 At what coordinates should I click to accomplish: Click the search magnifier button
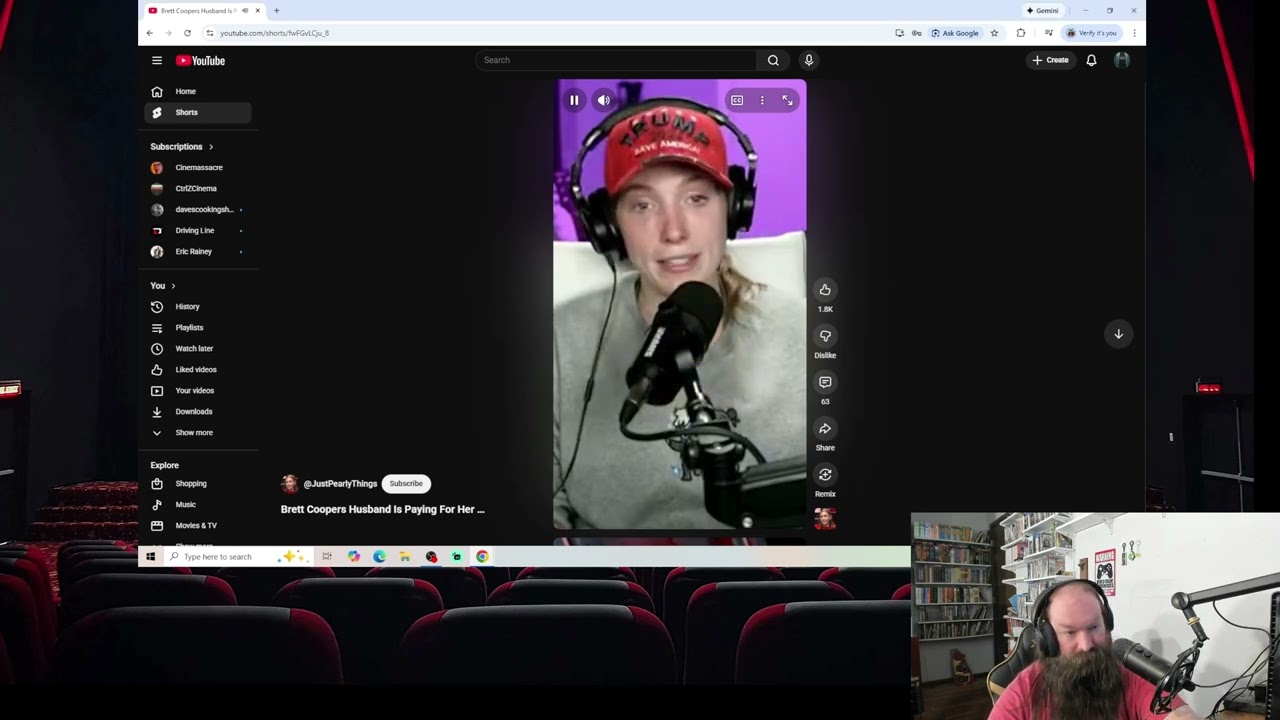773,60
